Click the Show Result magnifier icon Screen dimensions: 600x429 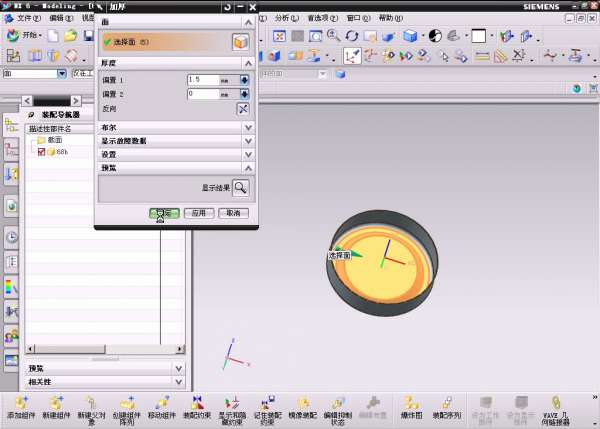click(240, 187)
